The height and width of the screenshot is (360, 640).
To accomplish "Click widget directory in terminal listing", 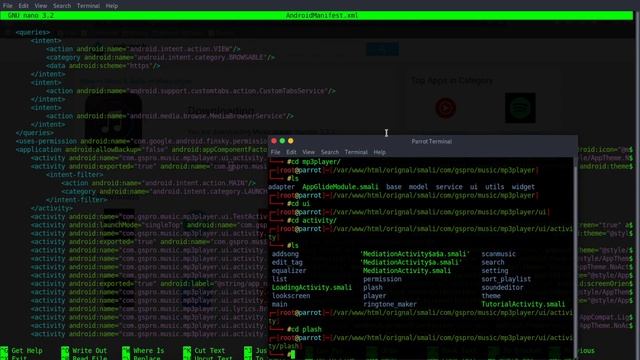I will pyautogui.click(x=523, y=187).
